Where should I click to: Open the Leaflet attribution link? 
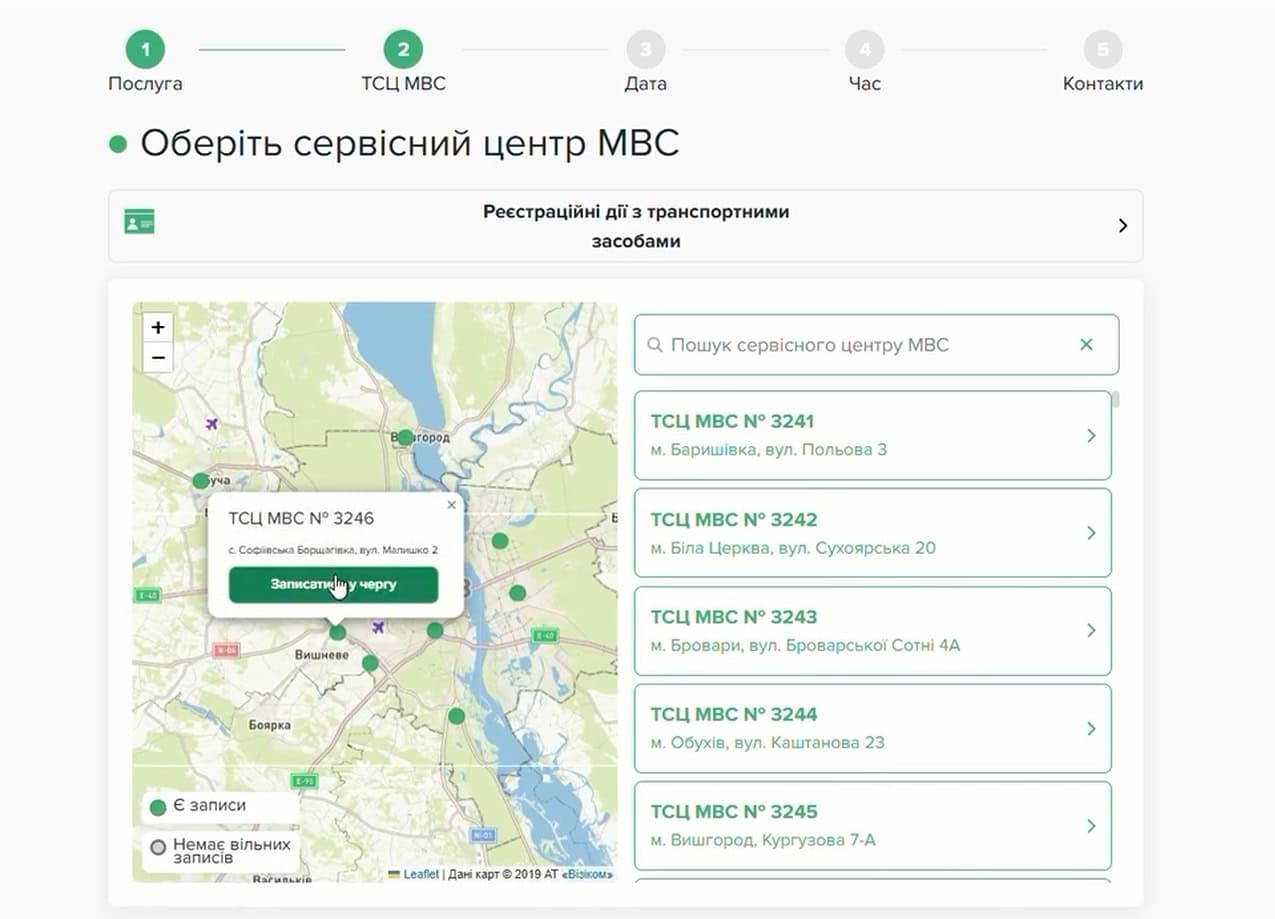click(x=421, y=874)
